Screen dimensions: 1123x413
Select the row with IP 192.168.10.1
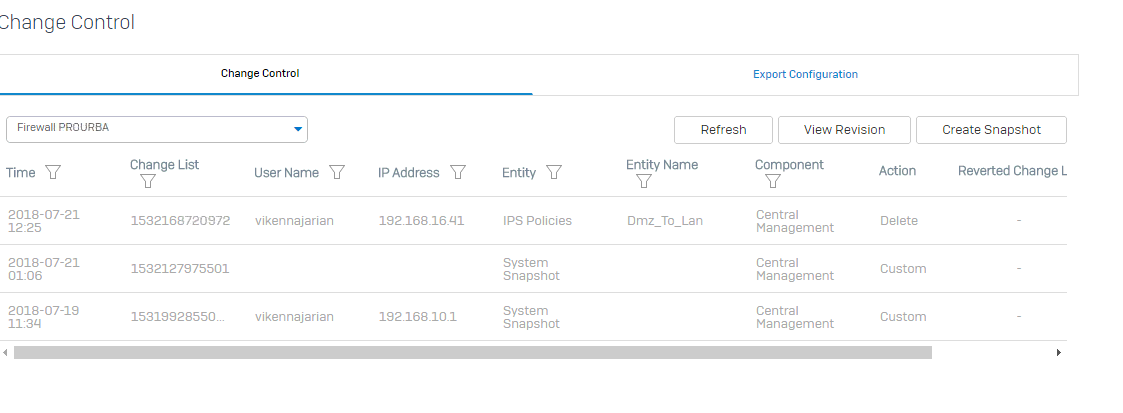534,317
